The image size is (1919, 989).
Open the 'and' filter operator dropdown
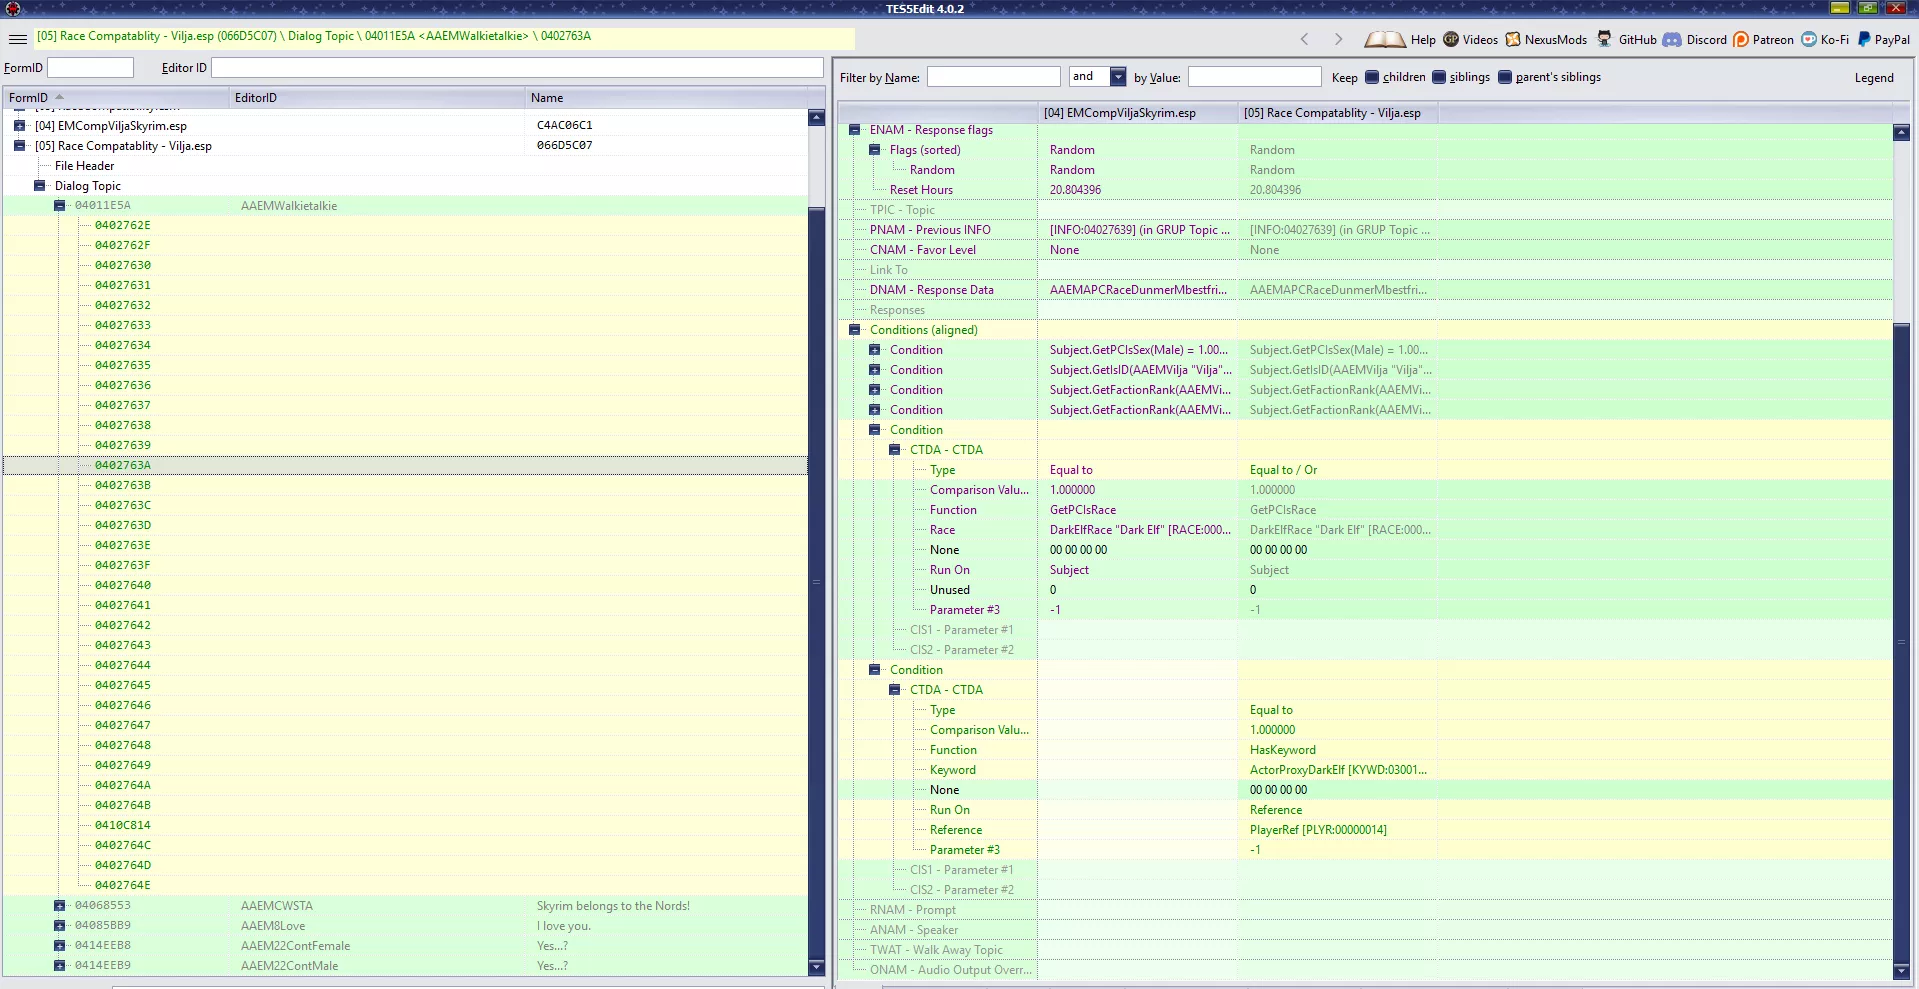(1118, 77)
